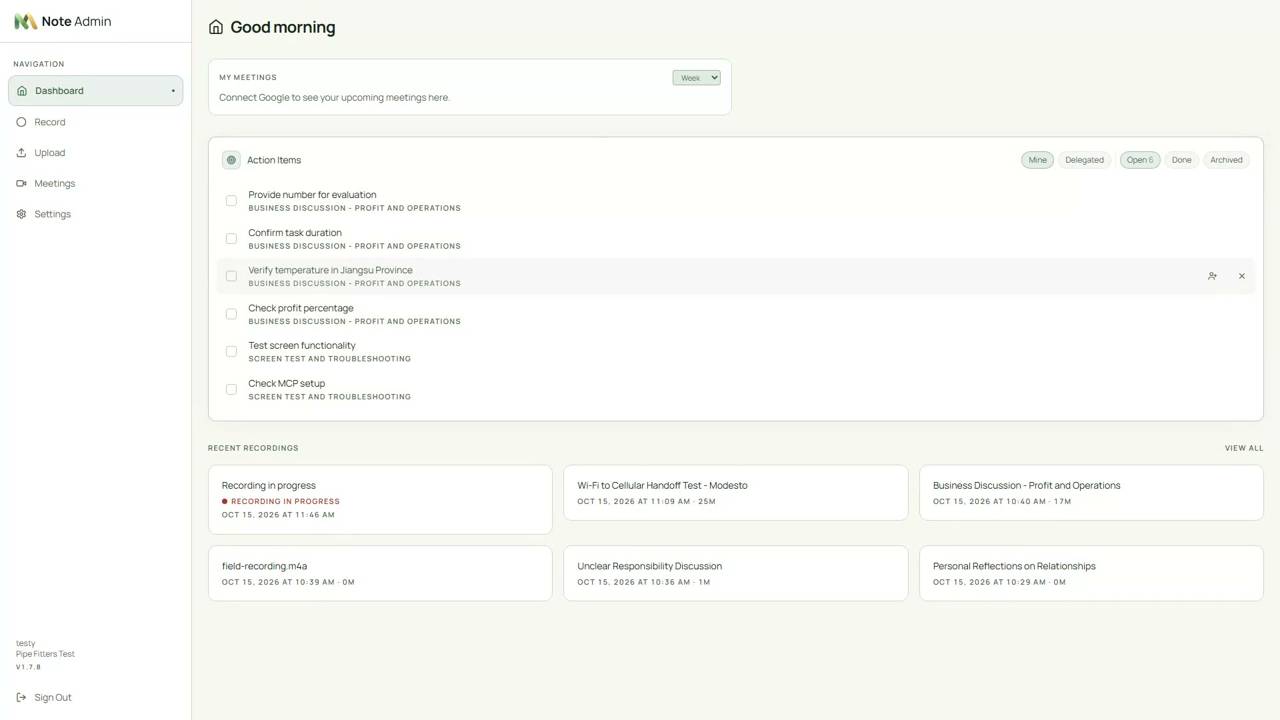The image size is (1280, 720).
Task: Select the Mine filter tab
Action: pyautogui.click(x=1037, y=160)
